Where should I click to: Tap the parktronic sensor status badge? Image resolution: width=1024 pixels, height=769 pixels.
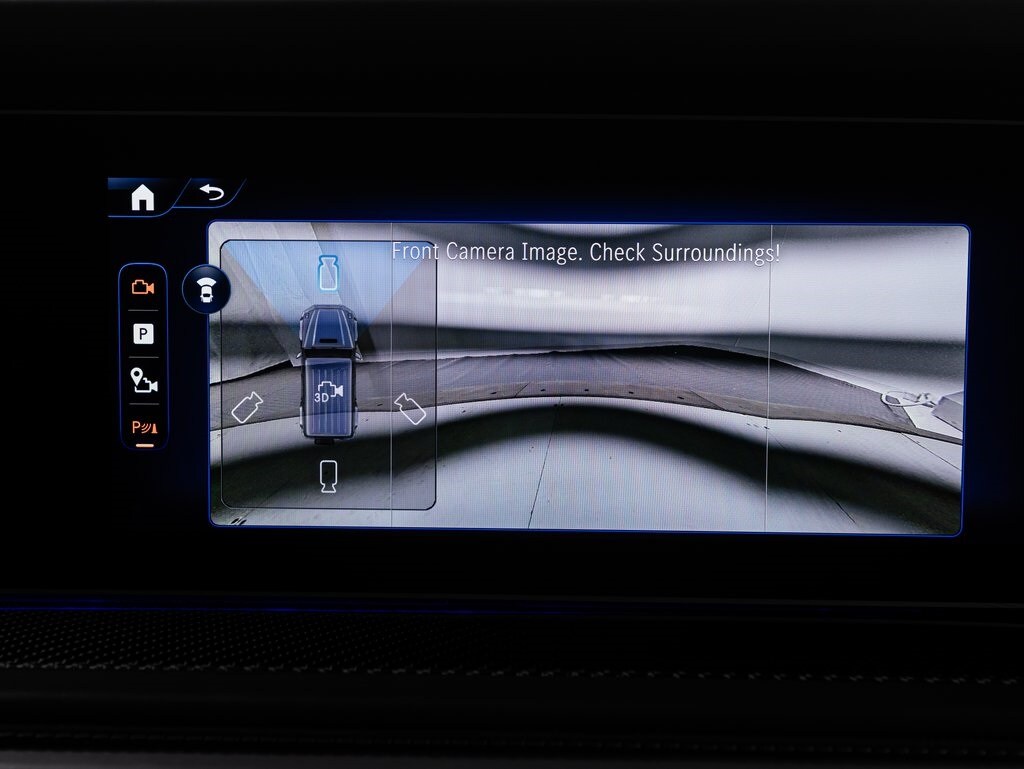[x=207, y=291]
